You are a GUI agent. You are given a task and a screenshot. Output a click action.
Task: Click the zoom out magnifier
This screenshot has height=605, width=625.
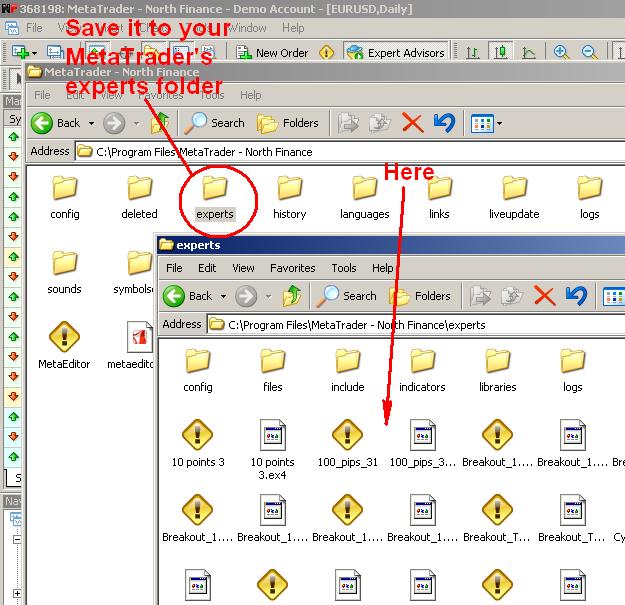tap(589, 53)
